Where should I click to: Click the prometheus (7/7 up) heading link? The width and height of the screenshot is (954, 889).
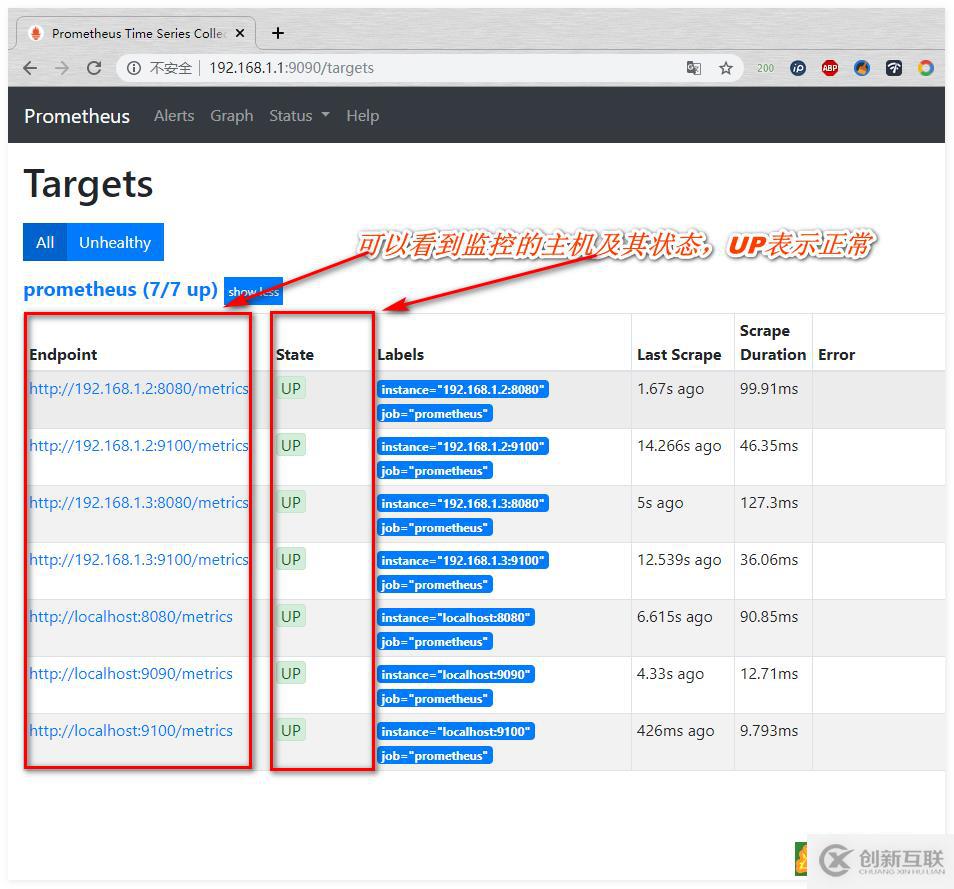point(120,289)
